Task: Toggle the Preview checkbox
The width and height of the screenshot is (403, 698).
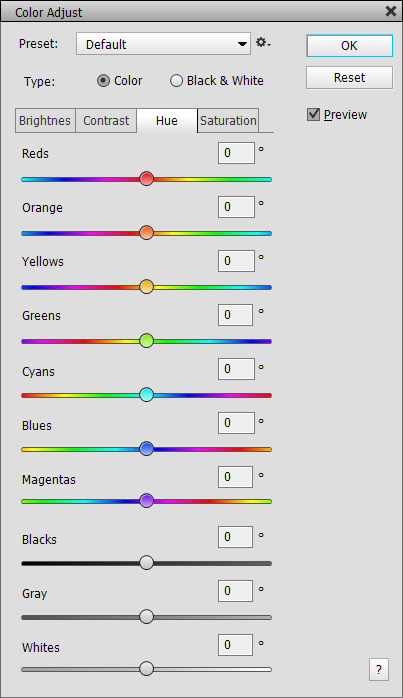Action: pyautogui.click(x=313, y=114)
